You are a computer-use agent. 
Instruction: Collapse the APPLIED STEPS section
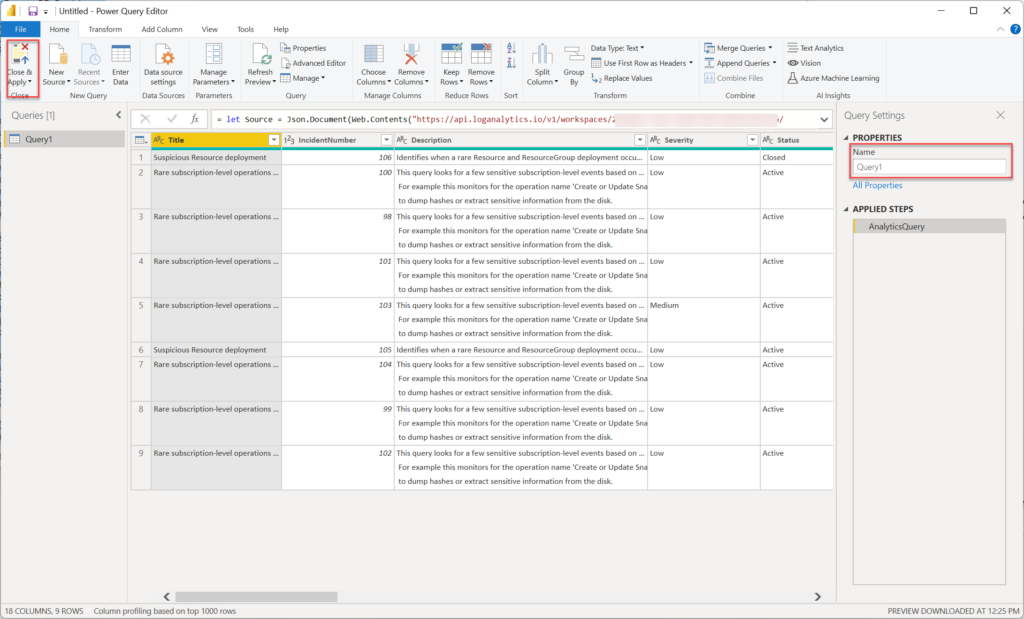click(x=846, y=209)
